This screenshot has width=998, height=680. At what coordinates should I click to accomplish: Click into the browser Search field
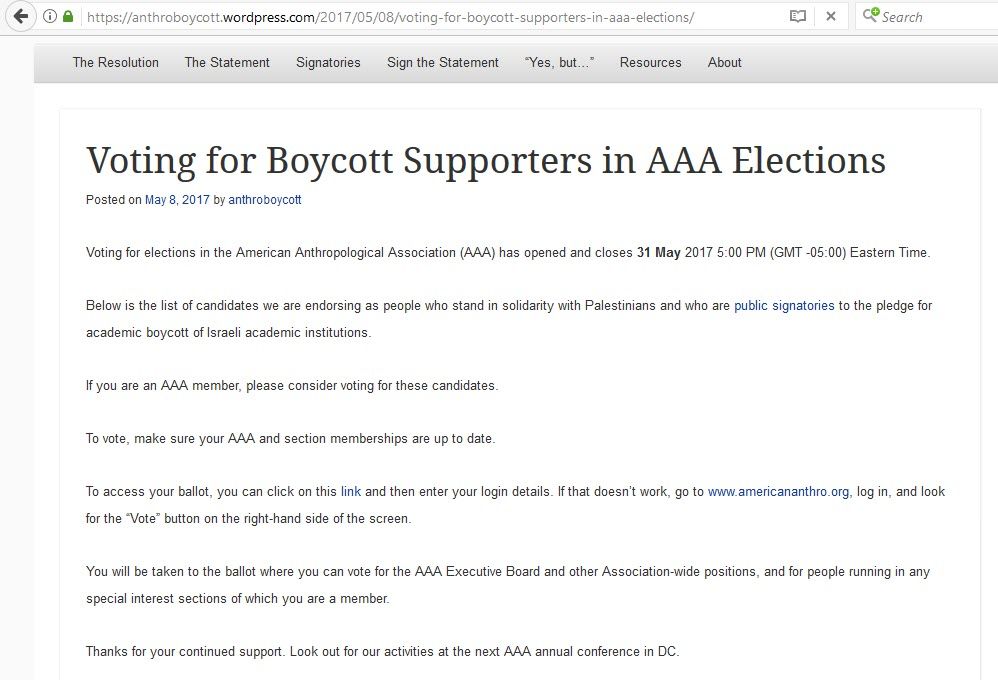point(935,17)
